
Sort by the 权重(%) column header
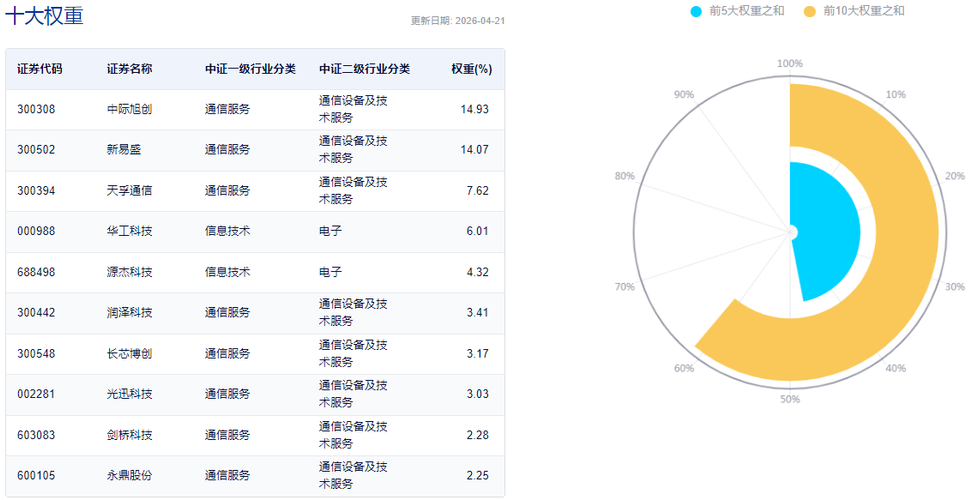[x=471, y=69]
